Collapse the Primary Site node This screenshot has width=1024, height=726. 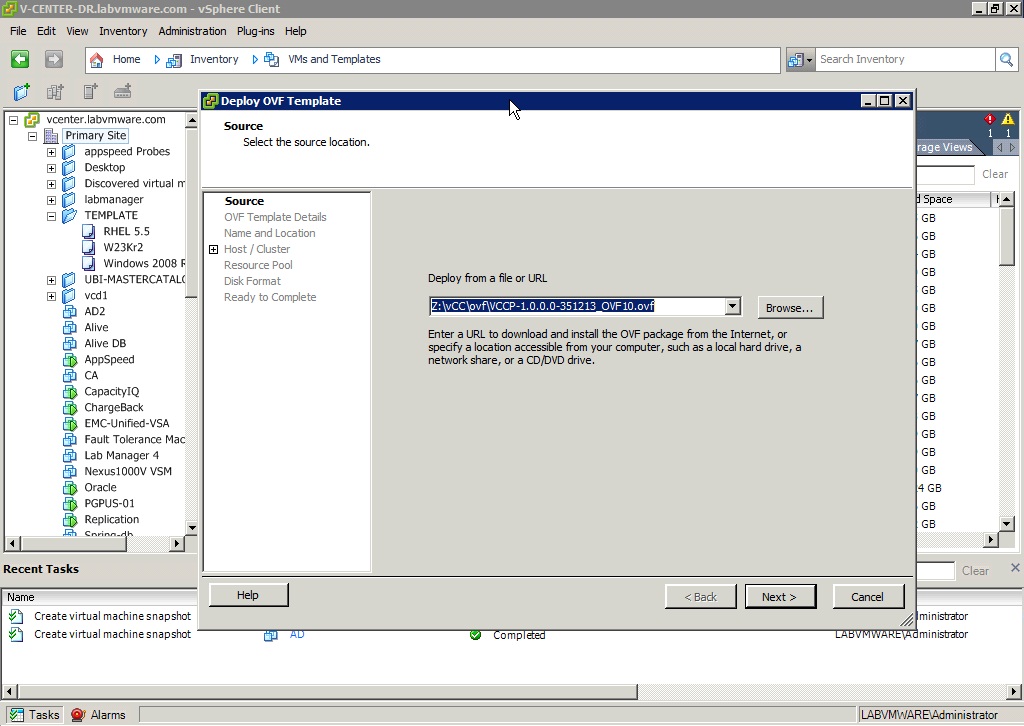pos(32,136)
